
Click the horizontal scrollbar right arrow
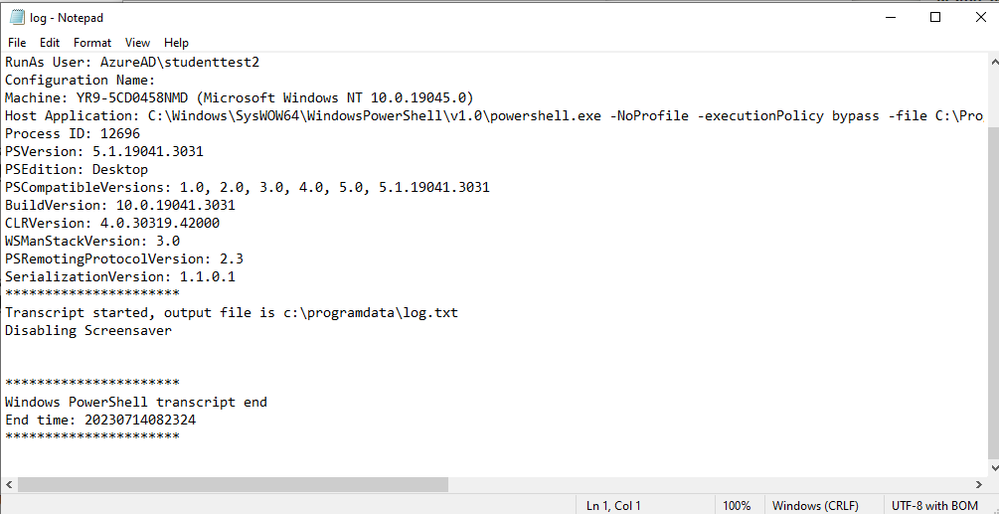[979, 485]
